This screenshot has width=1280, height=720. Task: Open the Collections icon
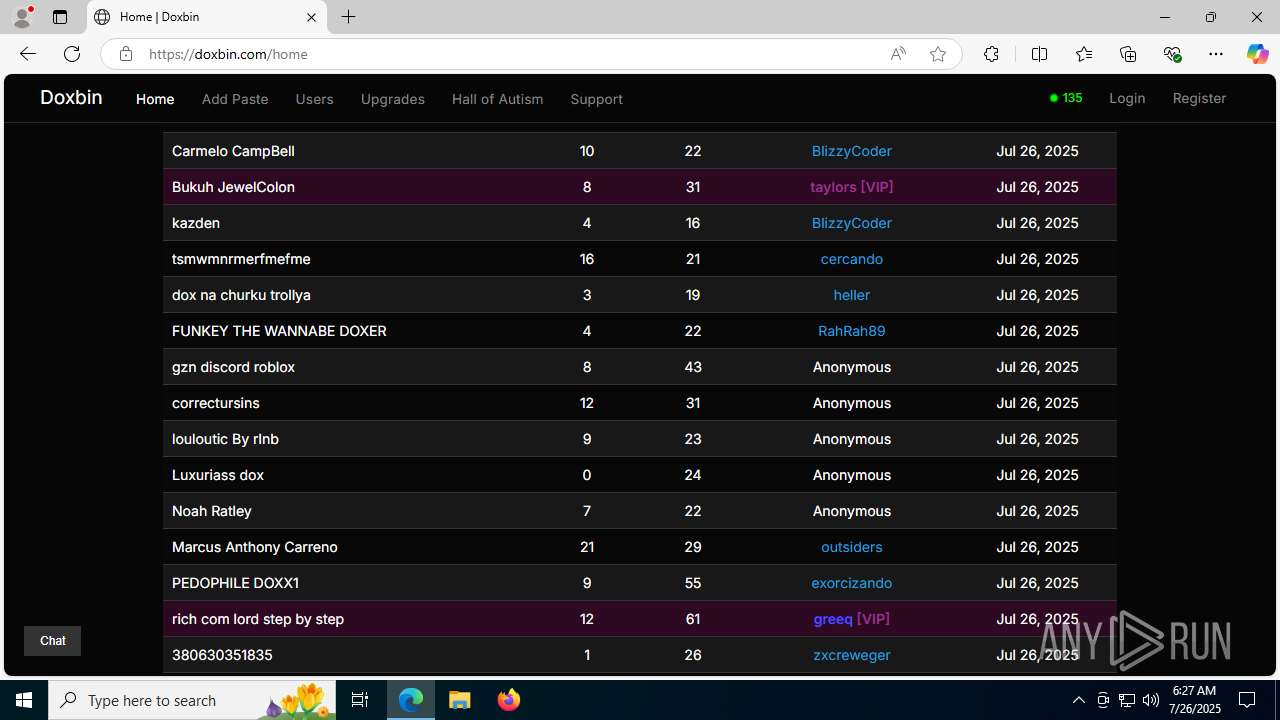coord(1128,54)
